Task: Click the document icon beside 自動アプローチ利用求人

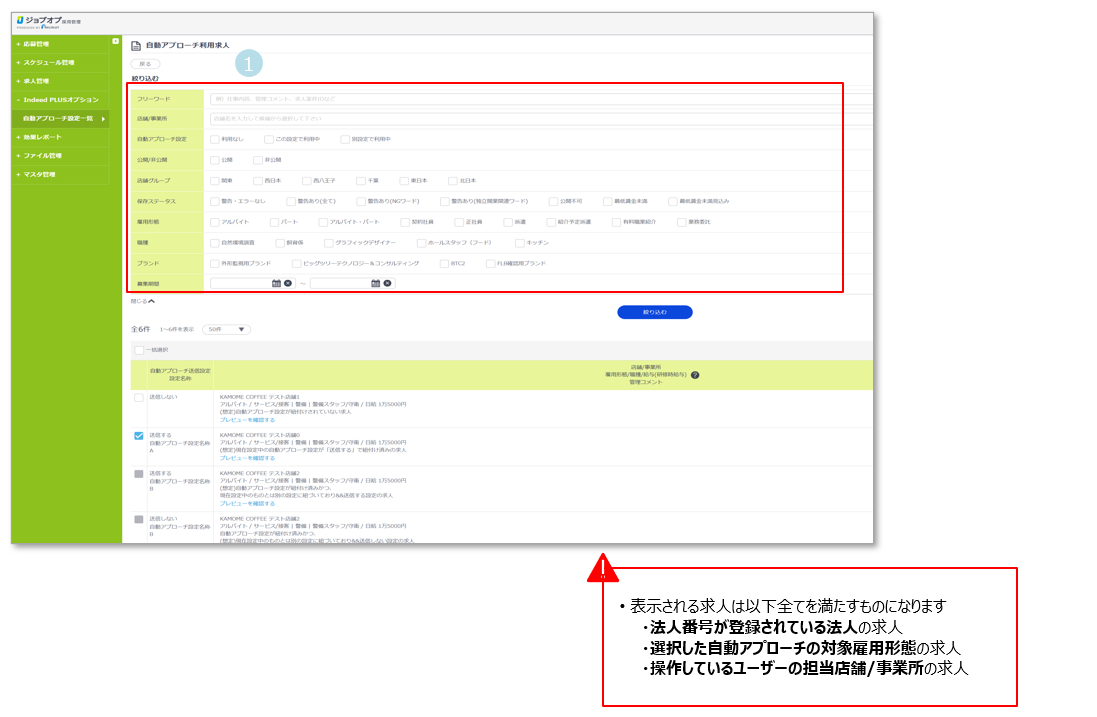Action: click(136, 43)
